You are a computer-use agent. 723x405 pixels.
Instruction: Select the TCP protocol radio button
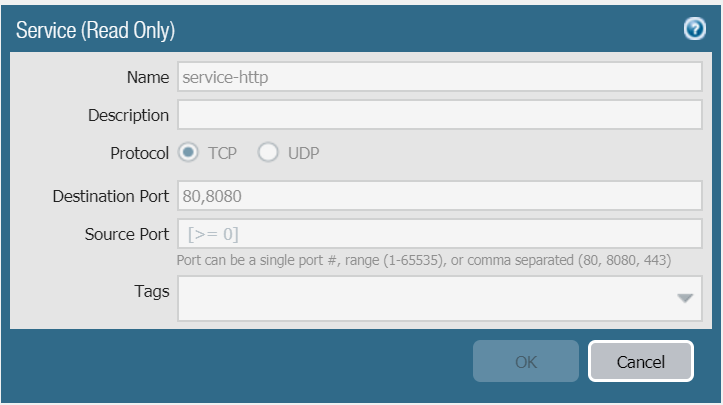pos(190,154)
